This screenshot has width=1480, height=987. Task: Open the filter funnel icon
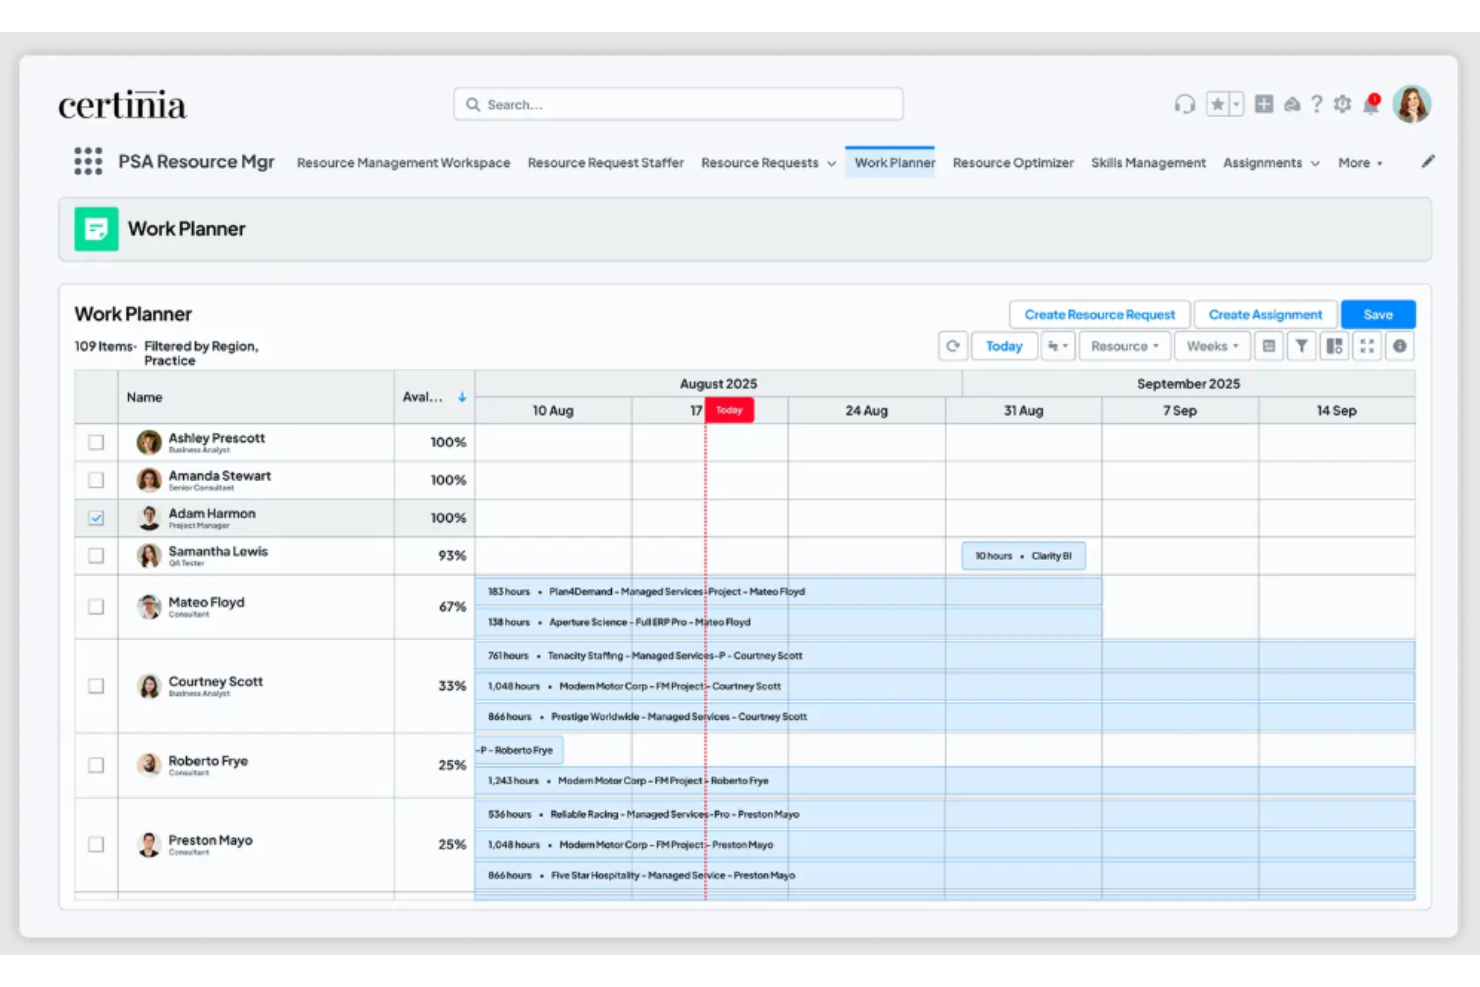[1302, 346]
